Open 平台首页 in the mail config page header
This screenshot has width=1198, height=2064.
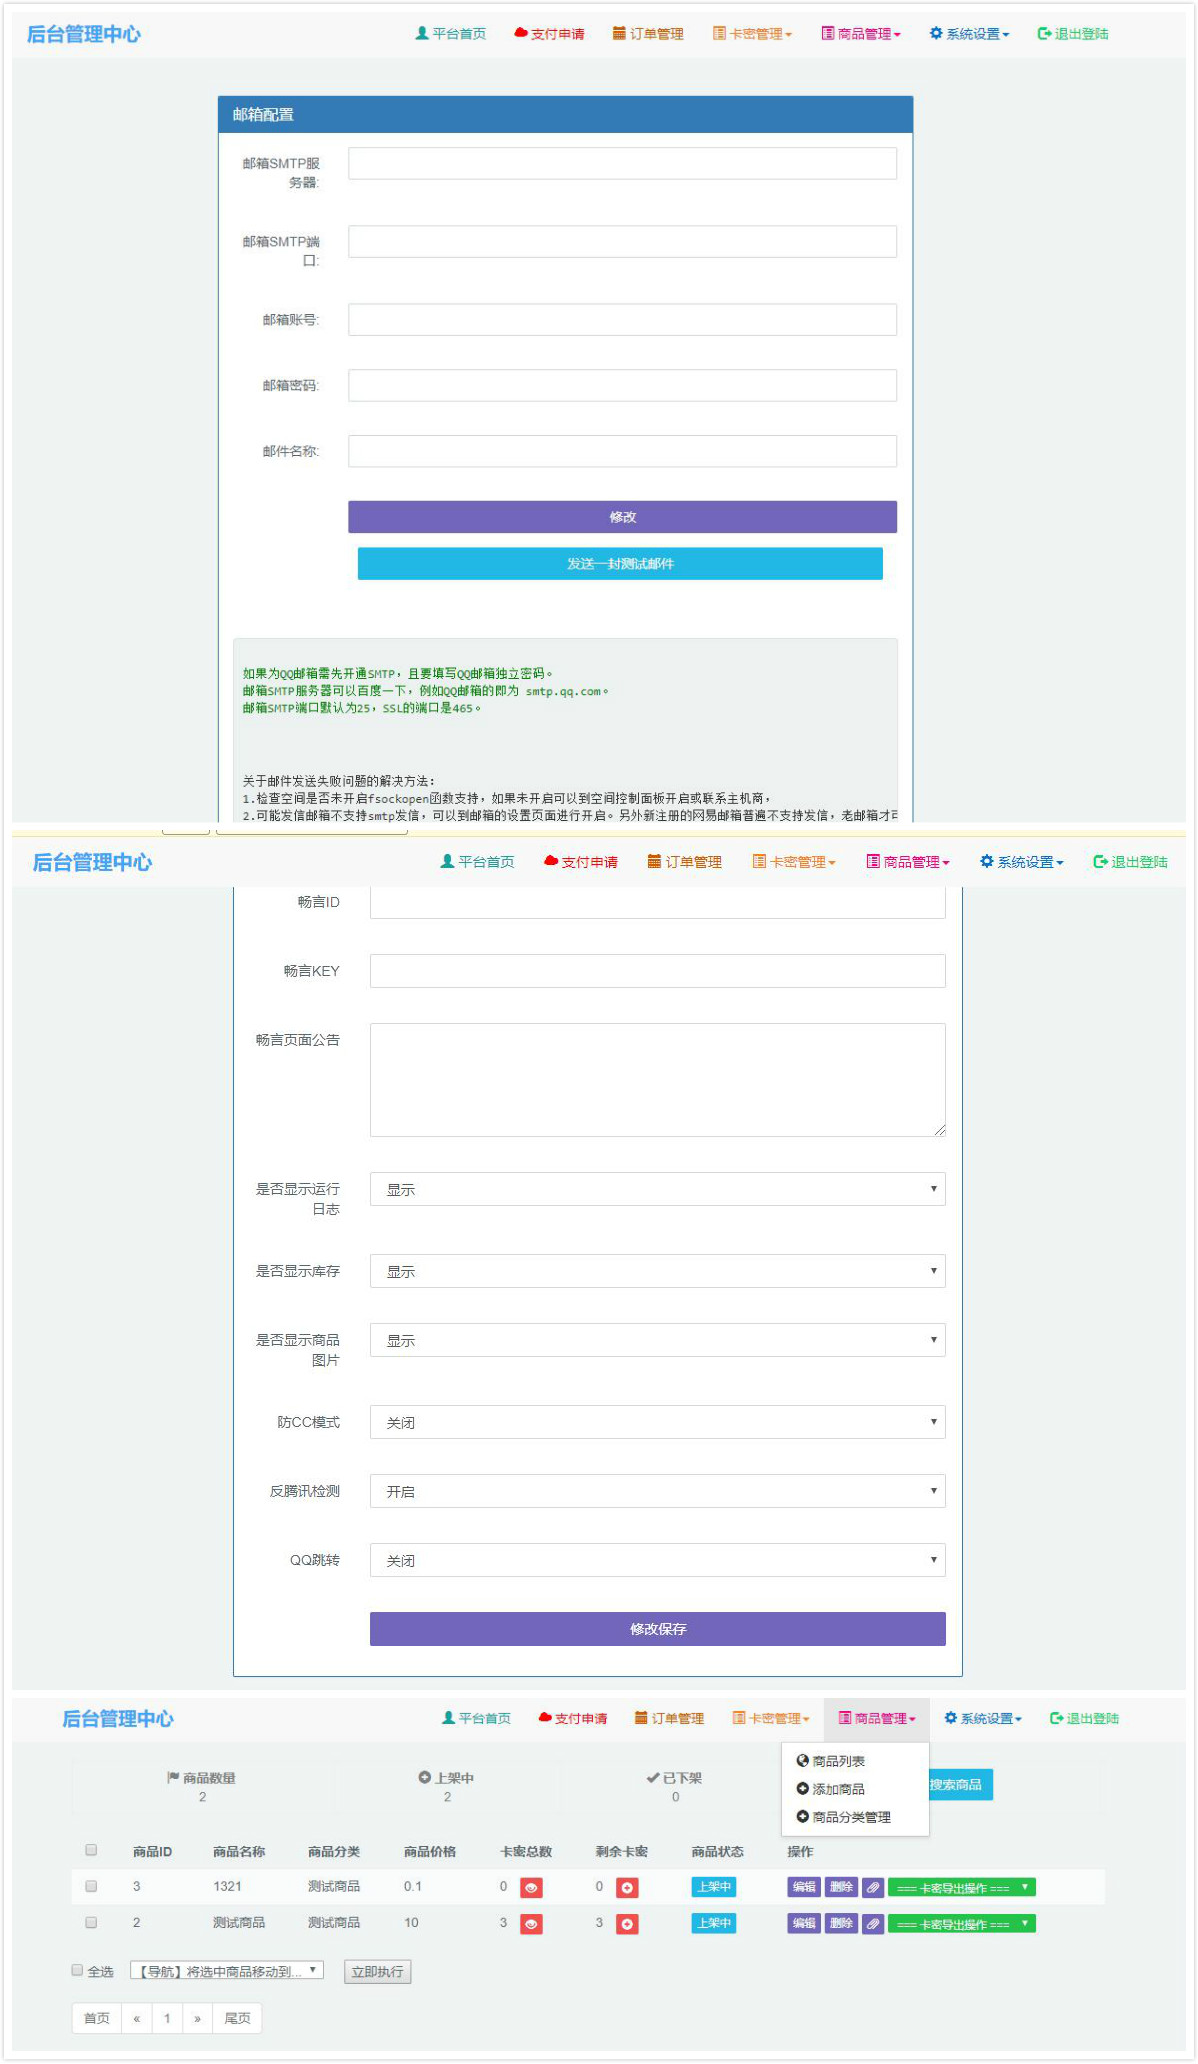tap(451, 34)
